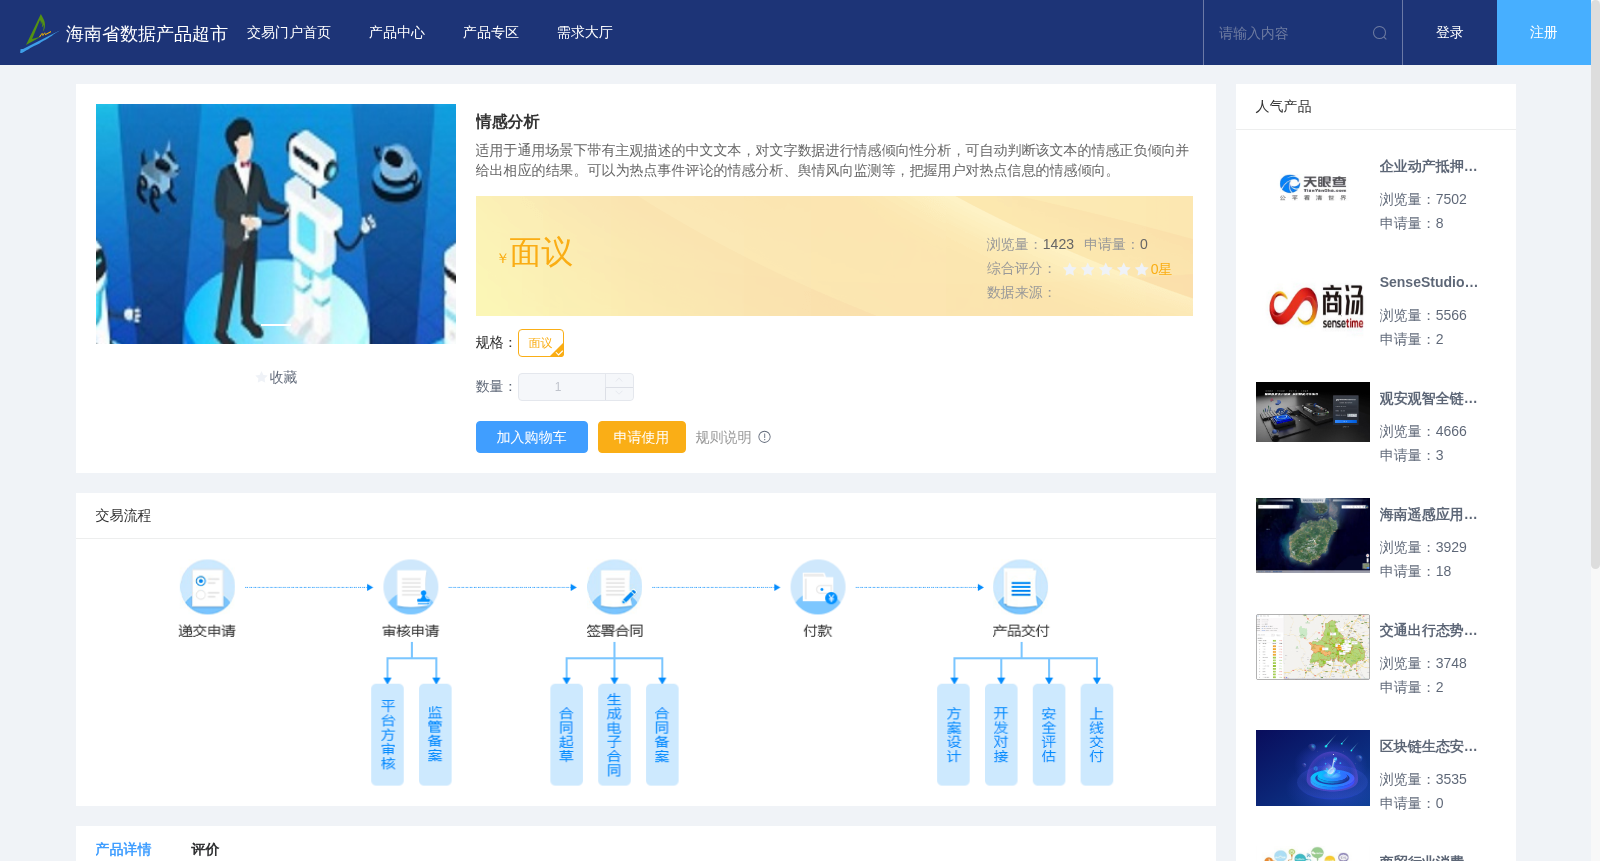This screenshot has width=1600, height=861.
Task: Click the 注册 button
Action: 1544,33
